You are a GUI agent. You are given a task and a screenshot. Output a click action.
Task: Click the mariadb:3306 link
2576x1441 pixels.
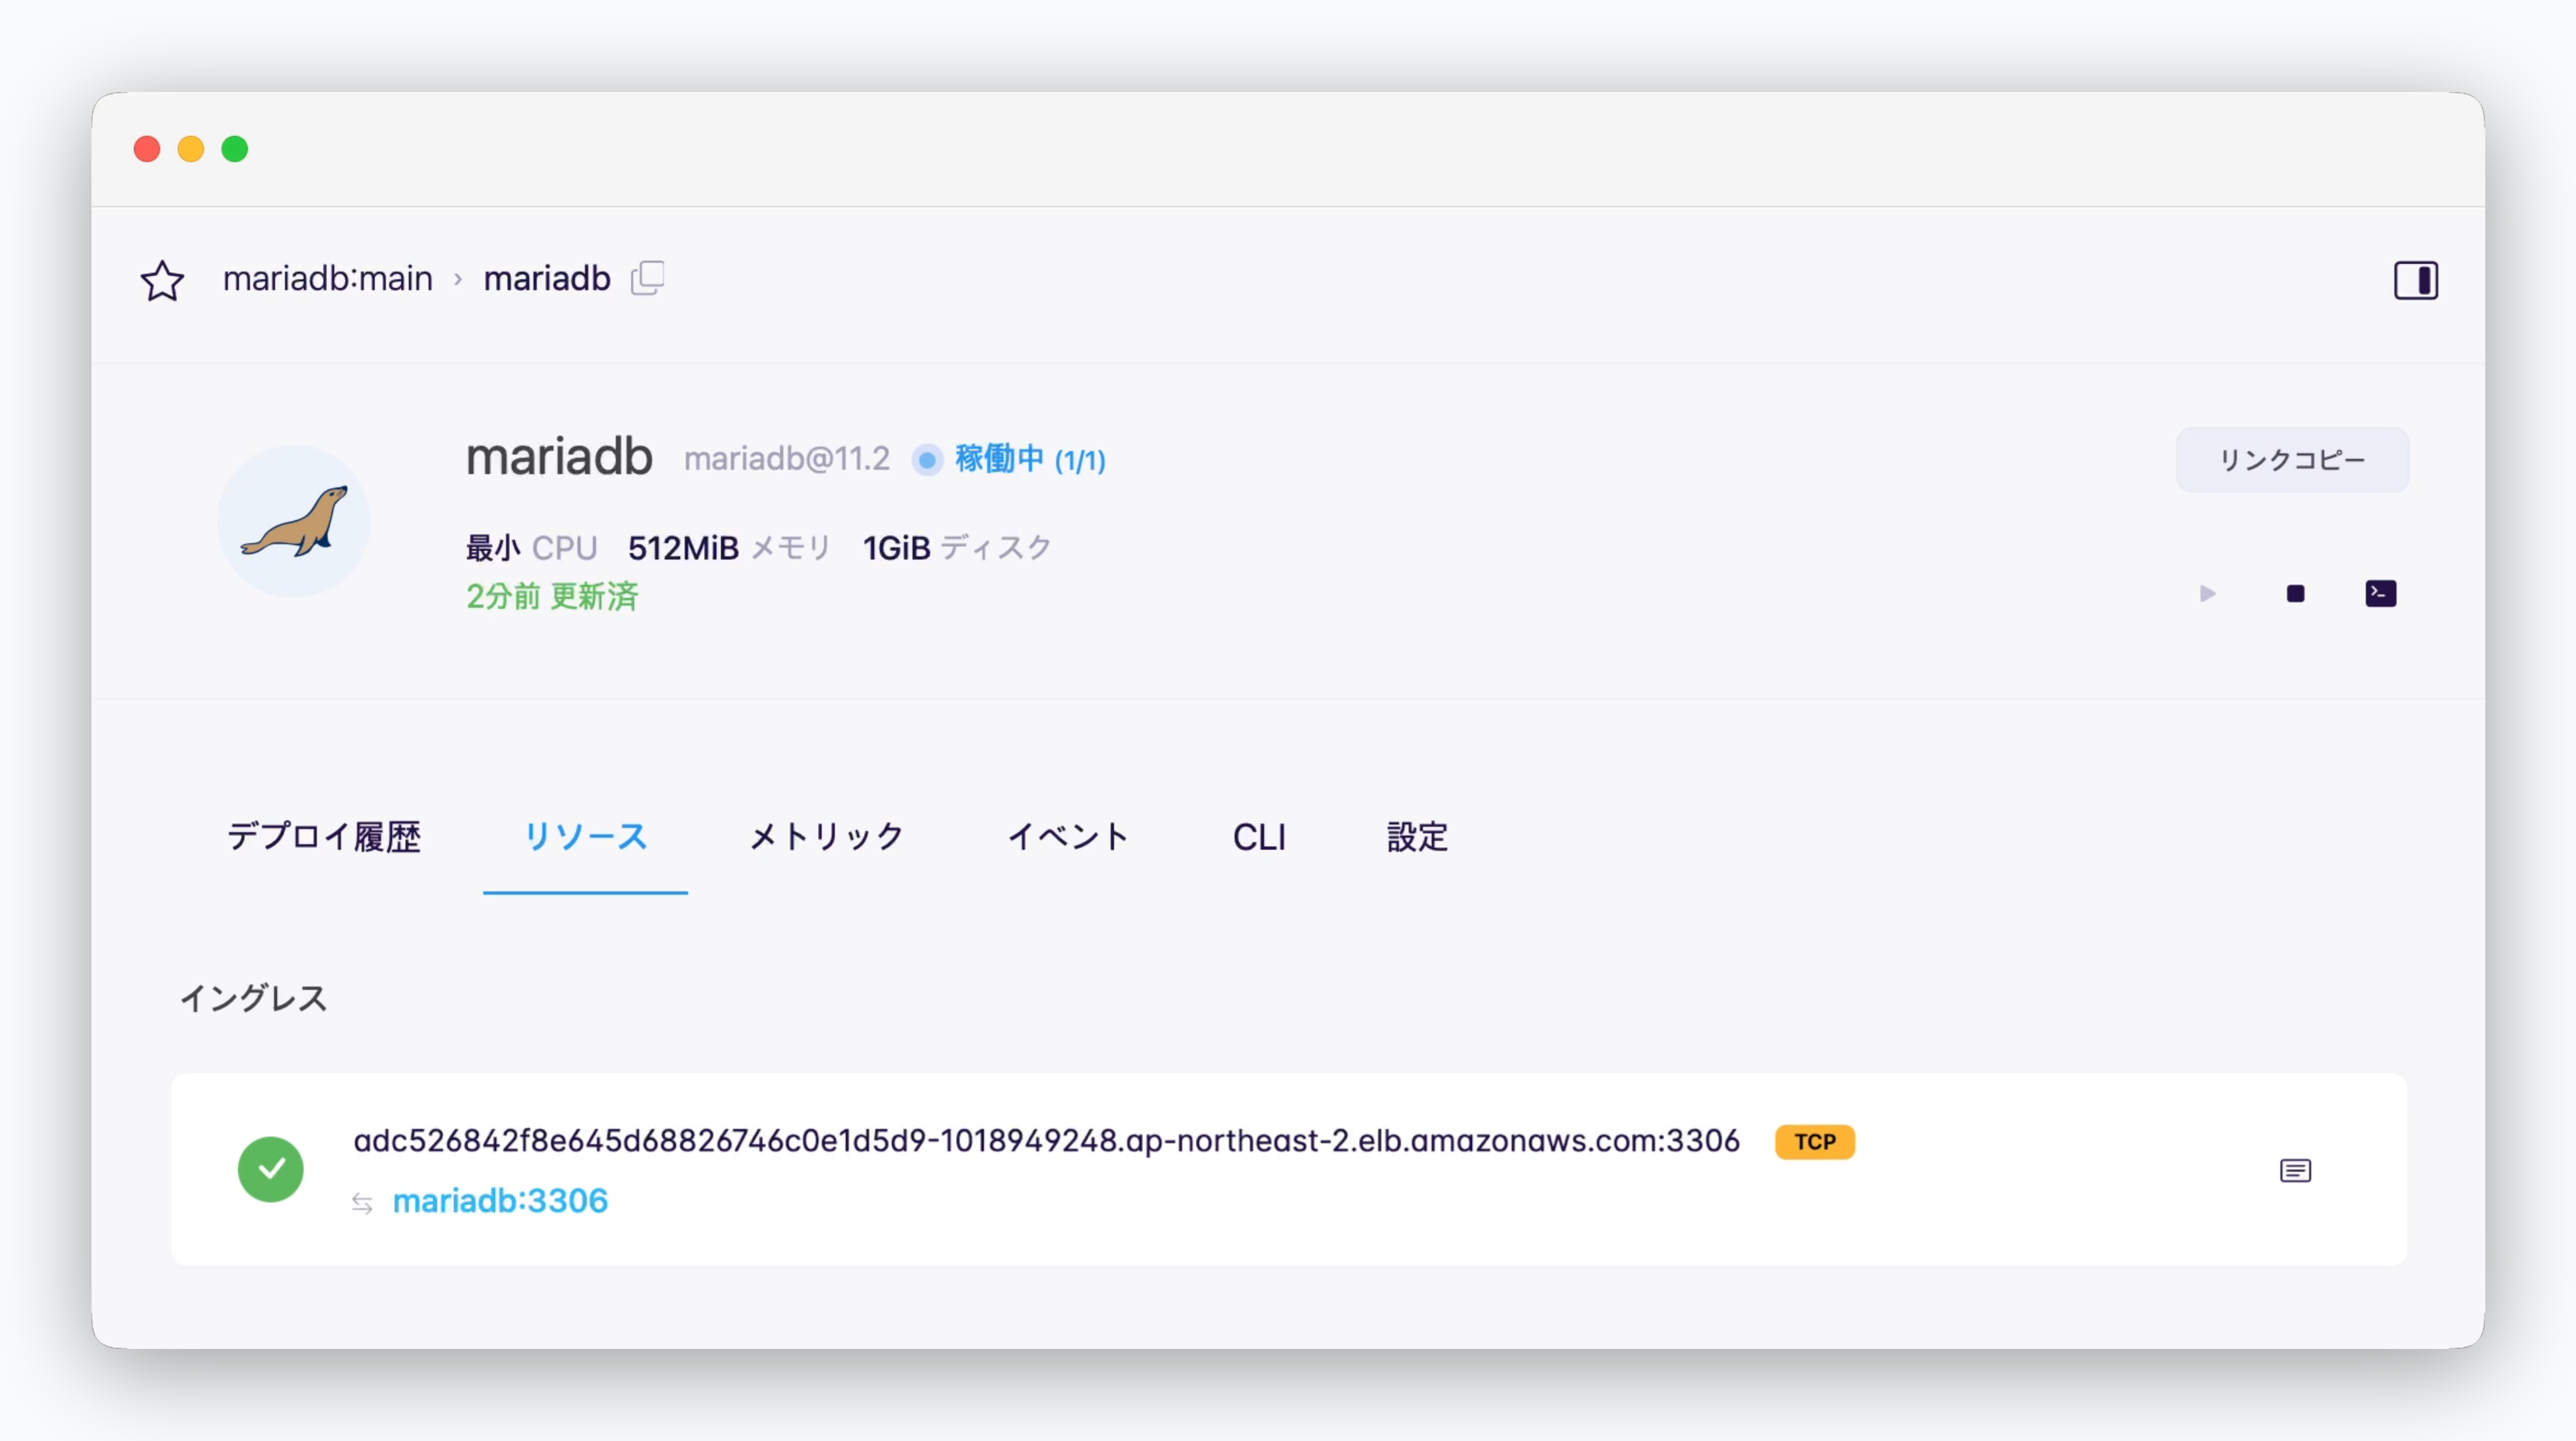click(500, 1201)
